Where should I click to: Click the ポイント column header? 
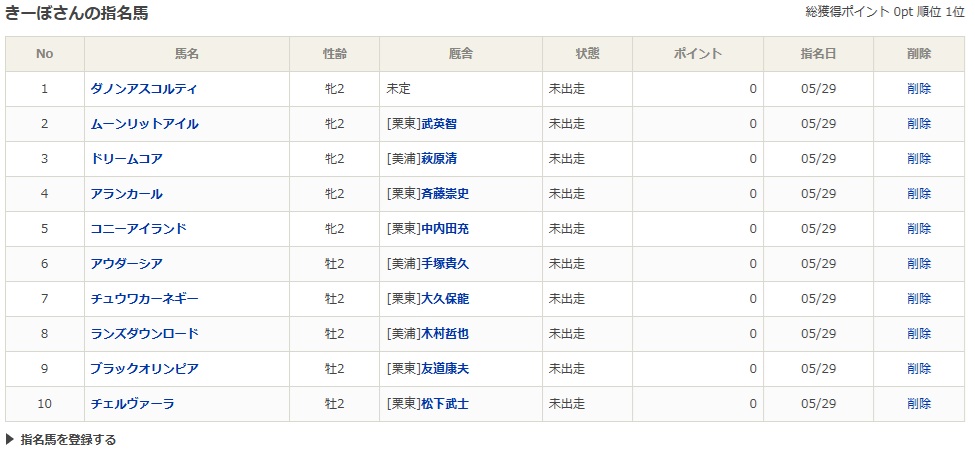[x=698, y=53]
